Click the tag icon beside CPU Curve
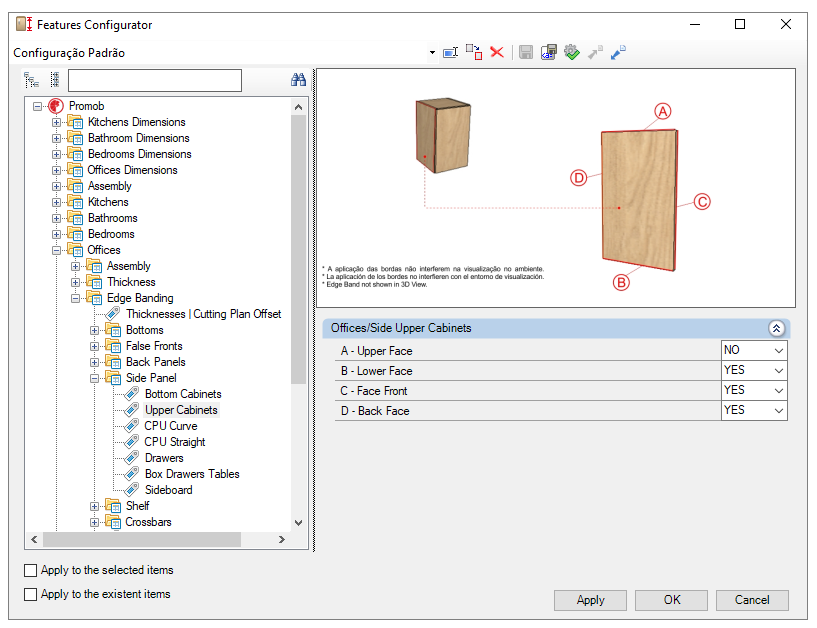The height and width of the screenshot is (628, 817). (132, 426)
